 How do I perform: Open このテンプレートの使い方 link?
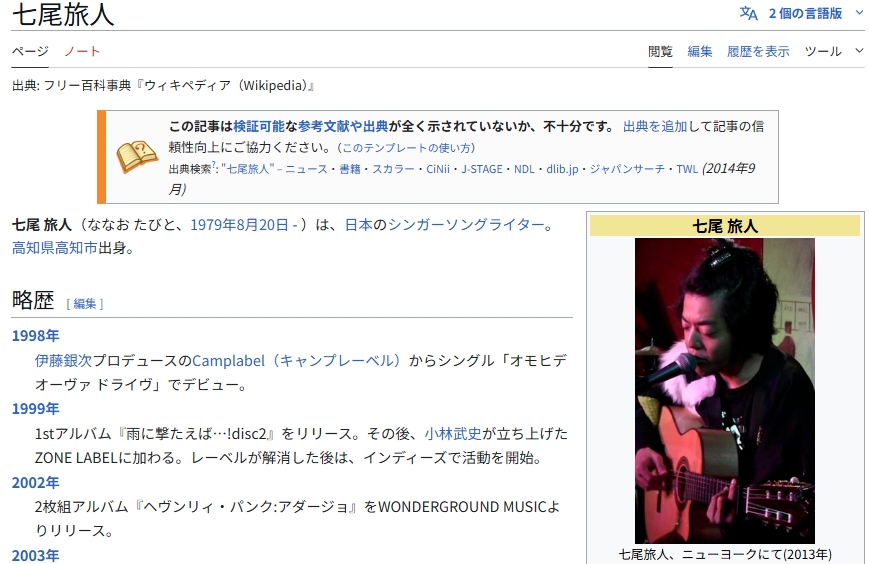tap(406, 148)
